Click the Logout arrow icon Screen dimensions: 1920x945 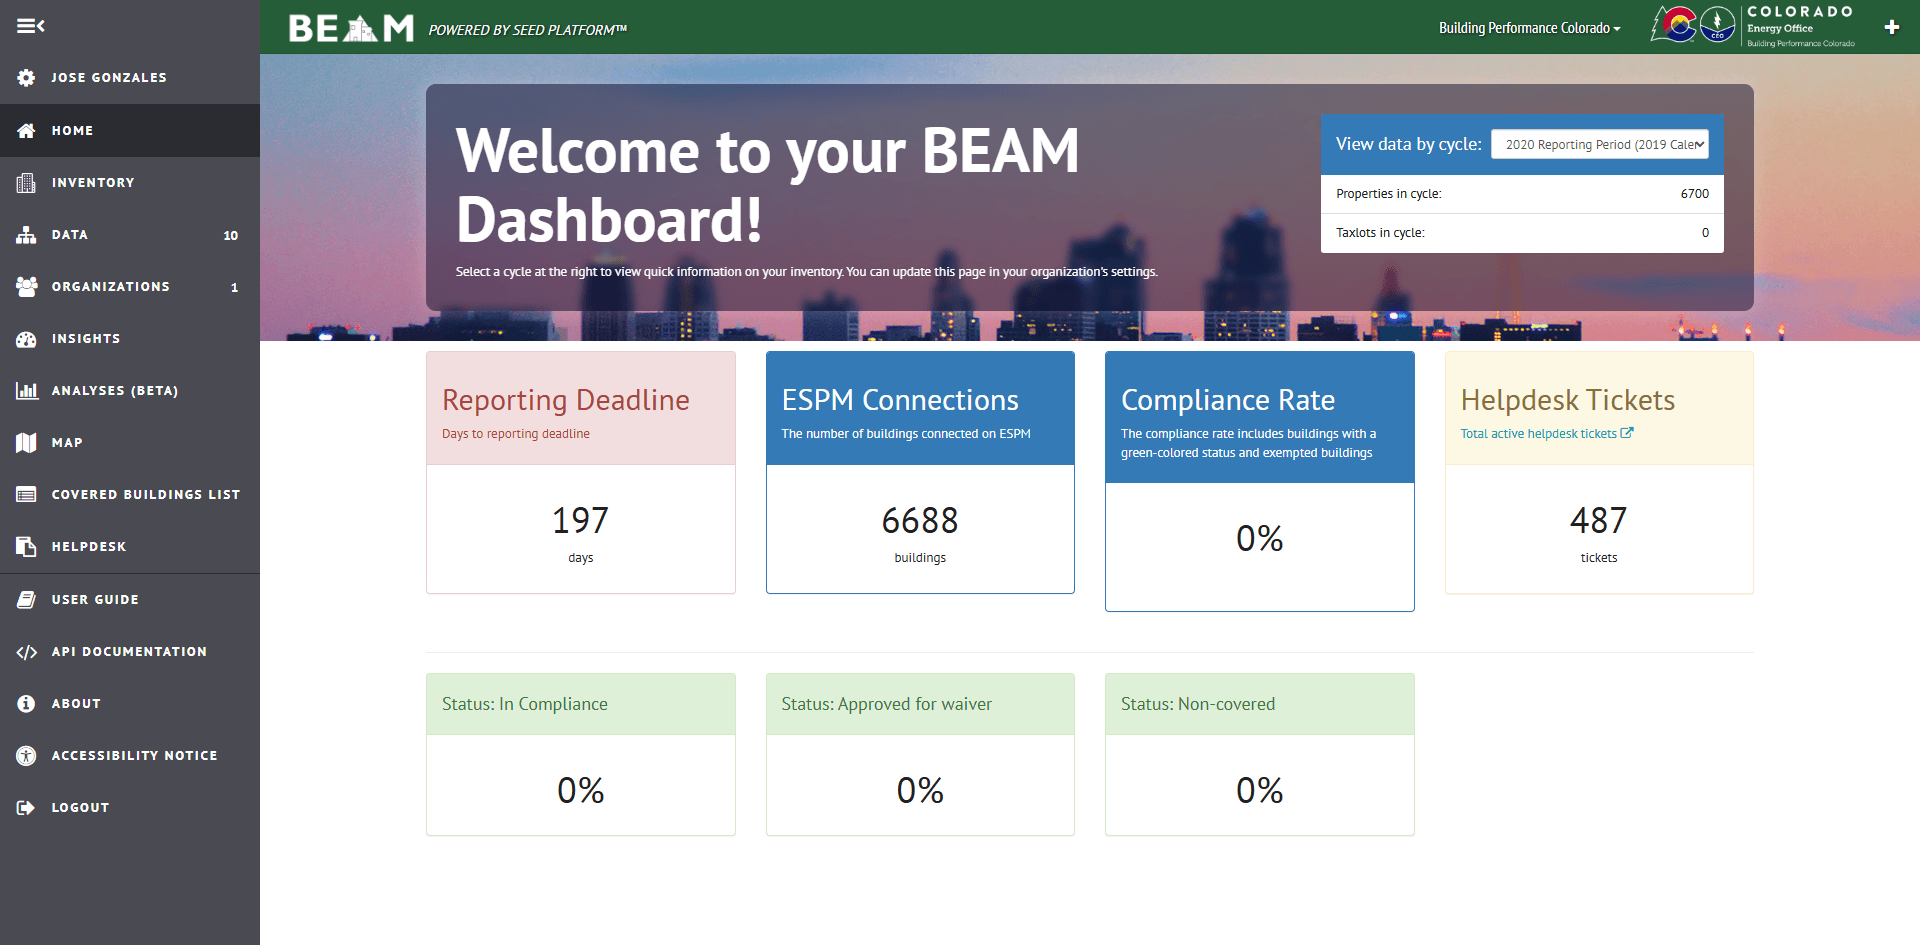point(26,808)
